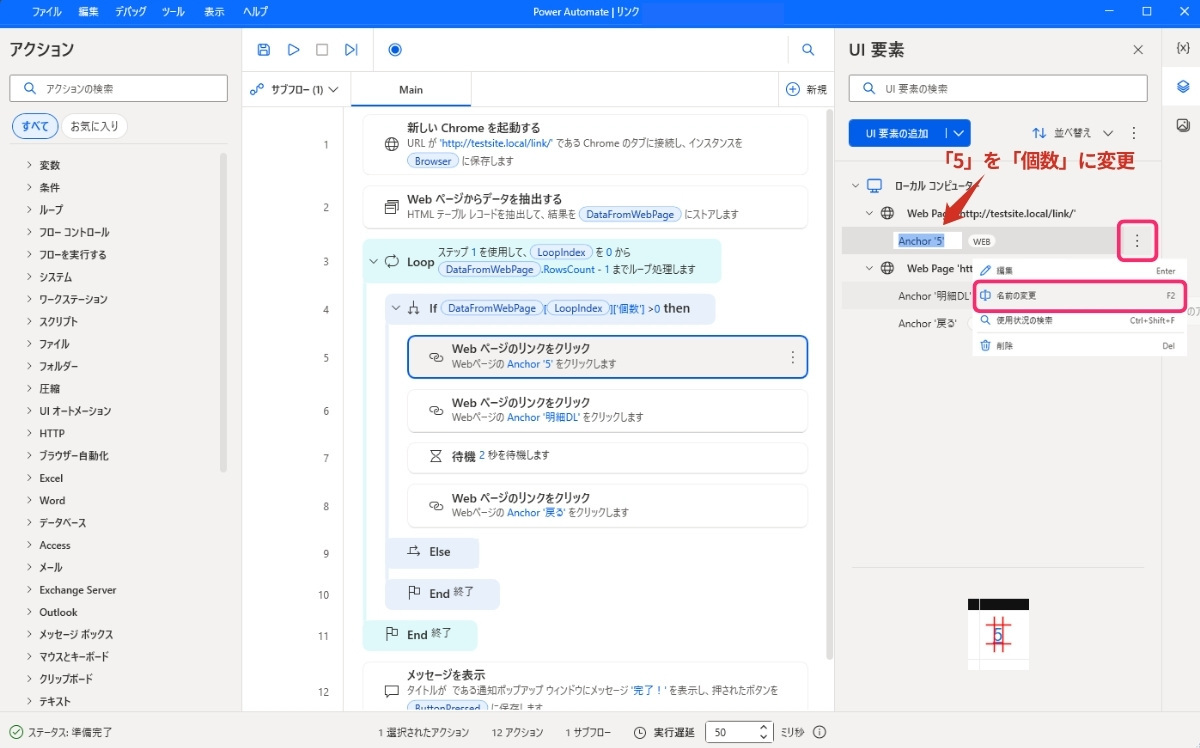Save the flow with the disk icon
Viewport: 1200px width, 748px height.
click(x=264, y=49)
